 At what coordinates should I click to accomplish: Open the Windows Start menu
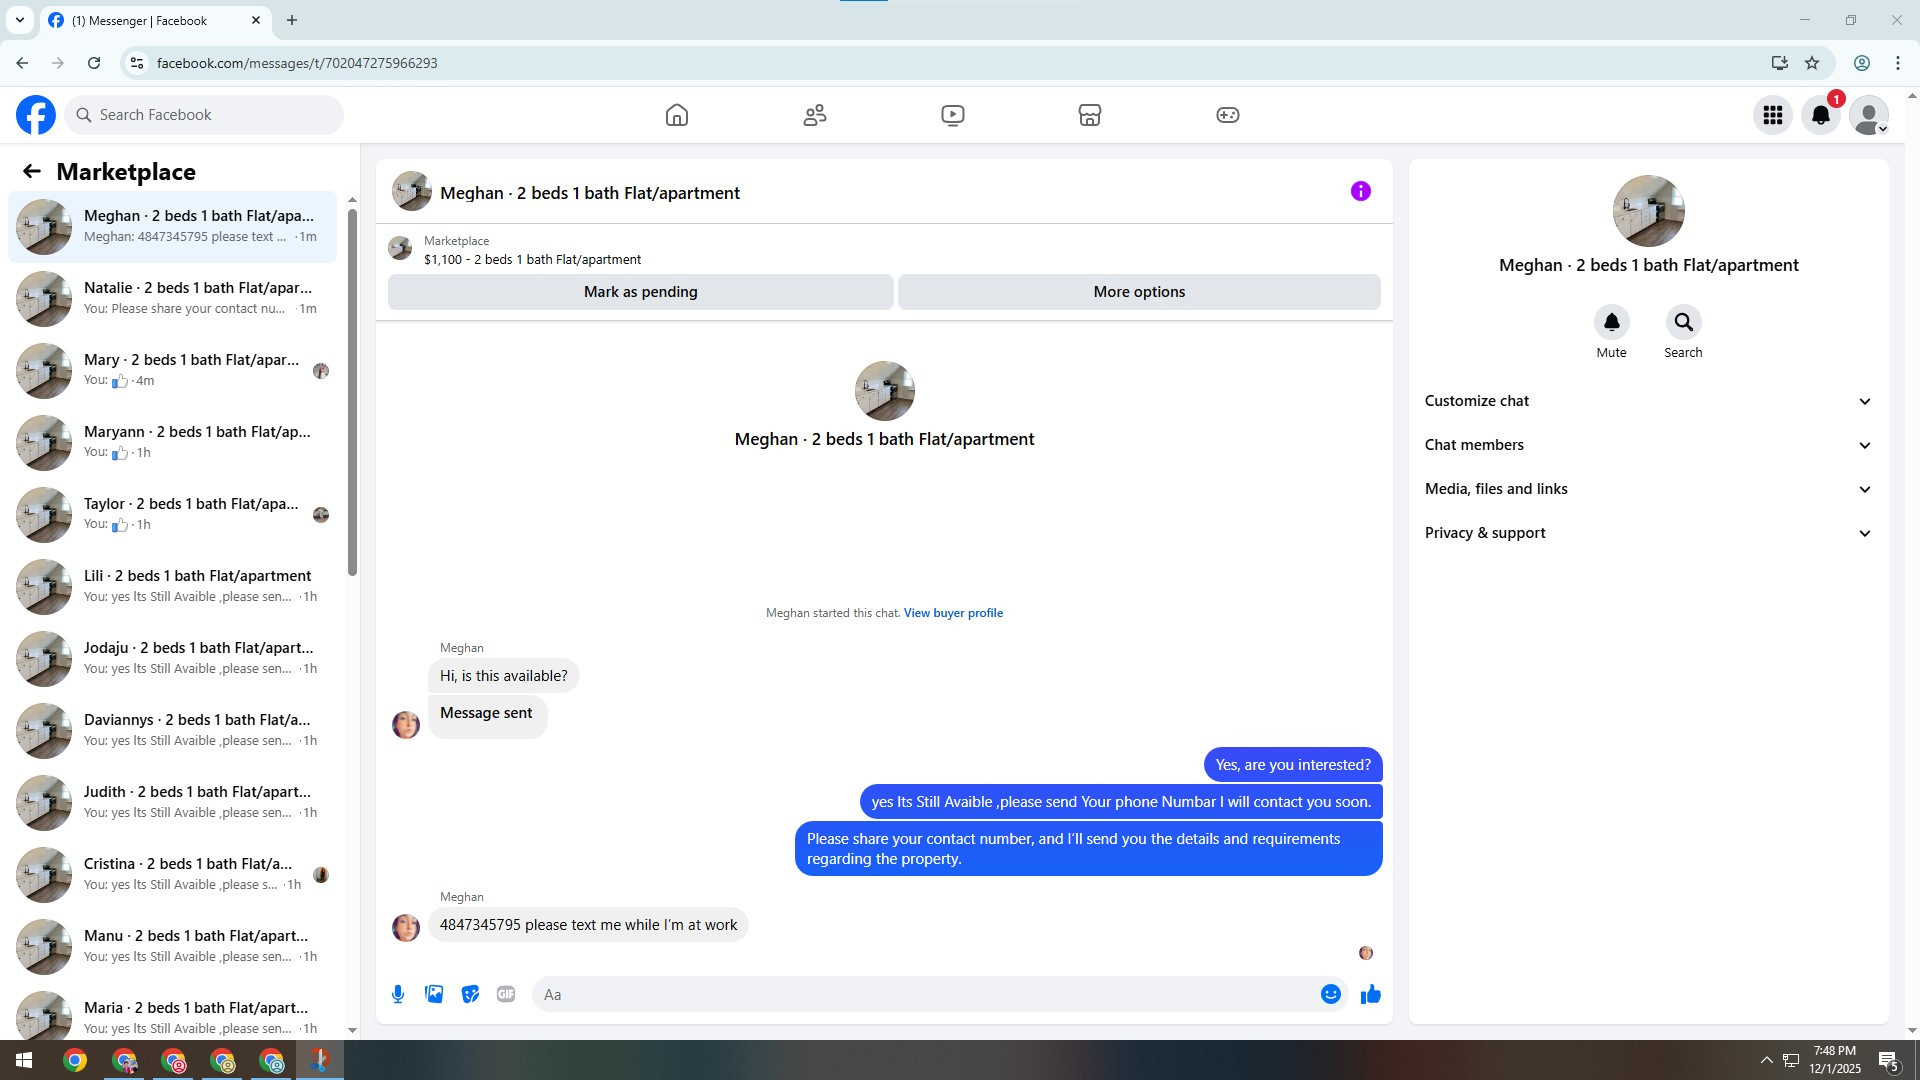click(x=24, y=1060)
